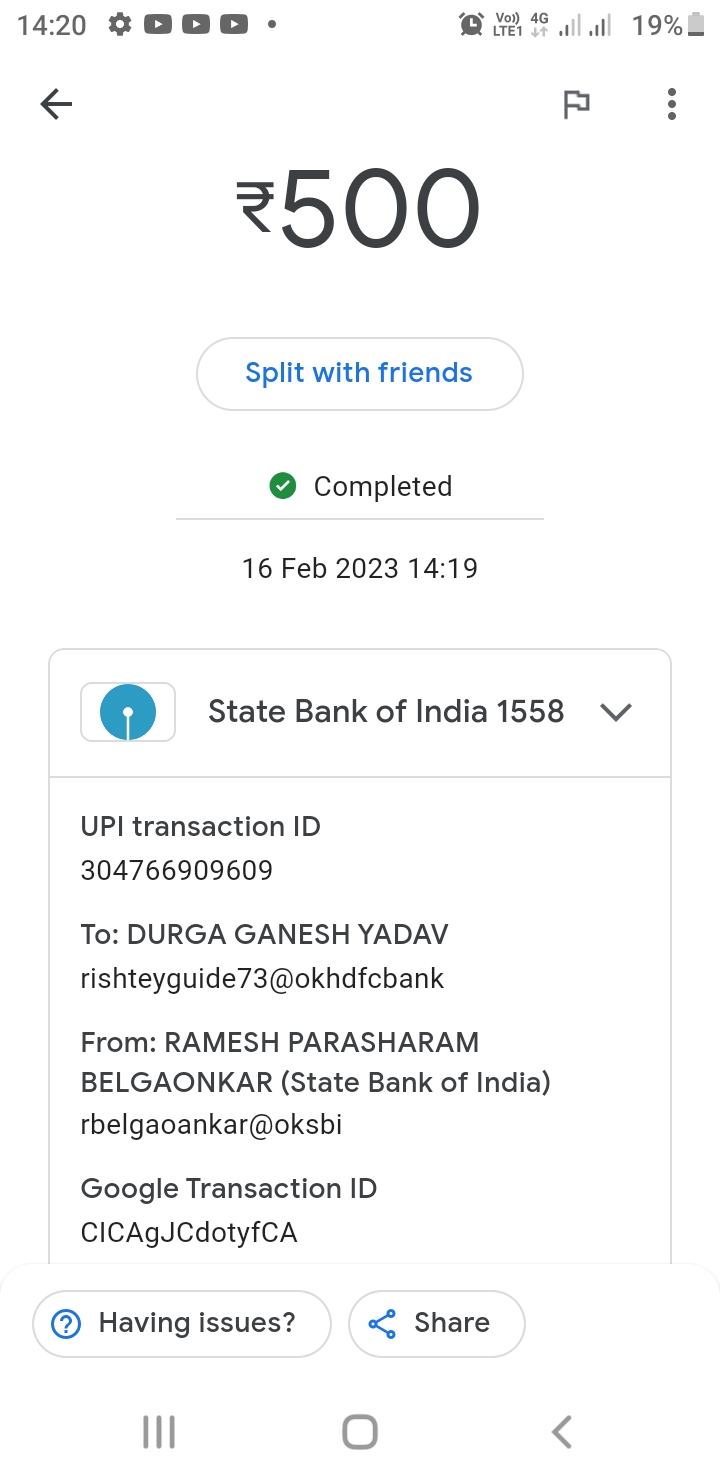Screen dimensions: 720x1480
Task: Open the three-dot overflow menu
Action: (x=671, y=104)
